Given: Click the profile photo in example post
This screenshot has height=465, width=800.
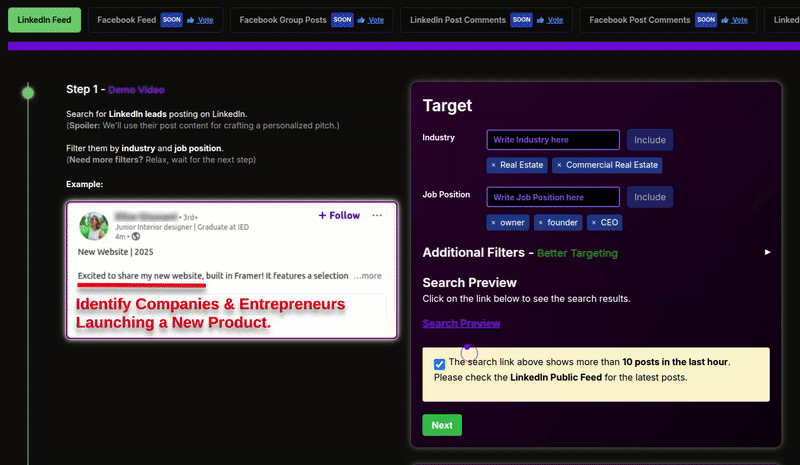Looking at the screenshot, I should 94,226.
